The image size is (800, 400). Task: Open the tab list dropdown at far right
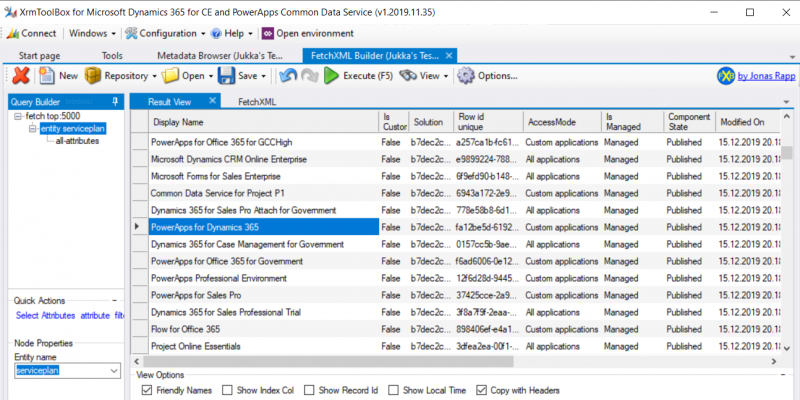click(792, 57)
